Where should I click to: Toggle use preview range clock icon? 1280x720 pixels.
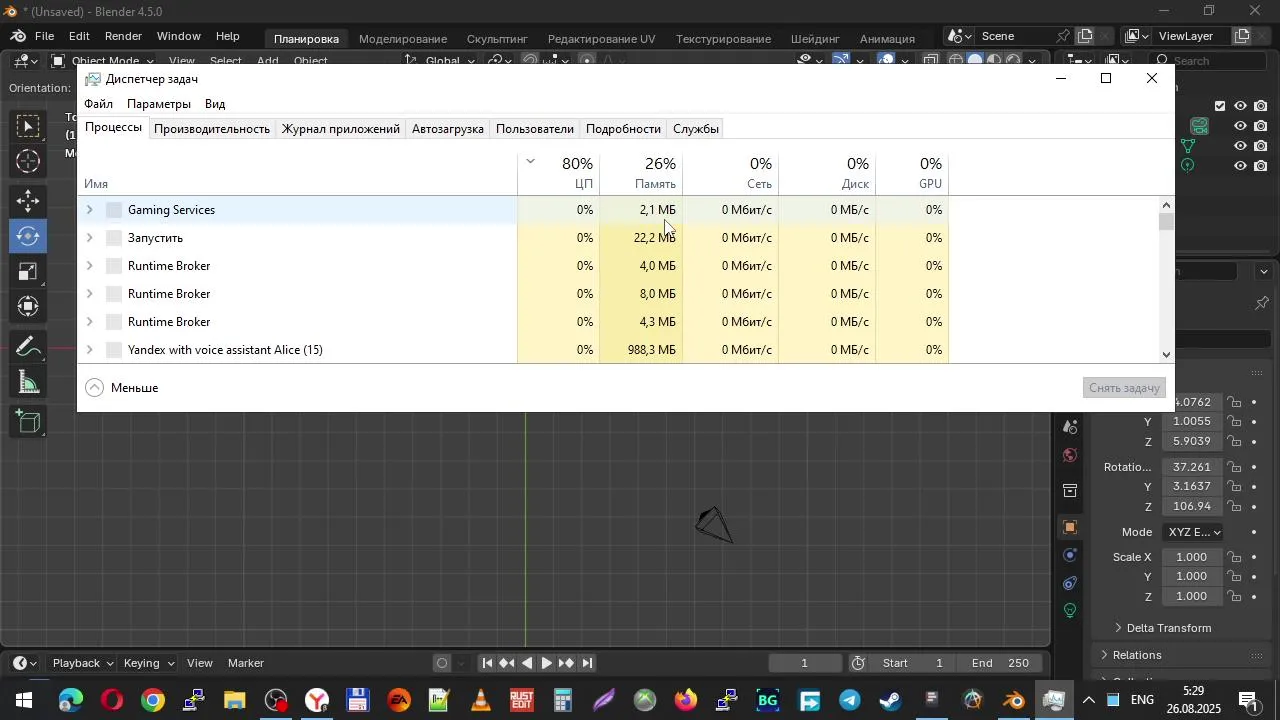(859, 663)
